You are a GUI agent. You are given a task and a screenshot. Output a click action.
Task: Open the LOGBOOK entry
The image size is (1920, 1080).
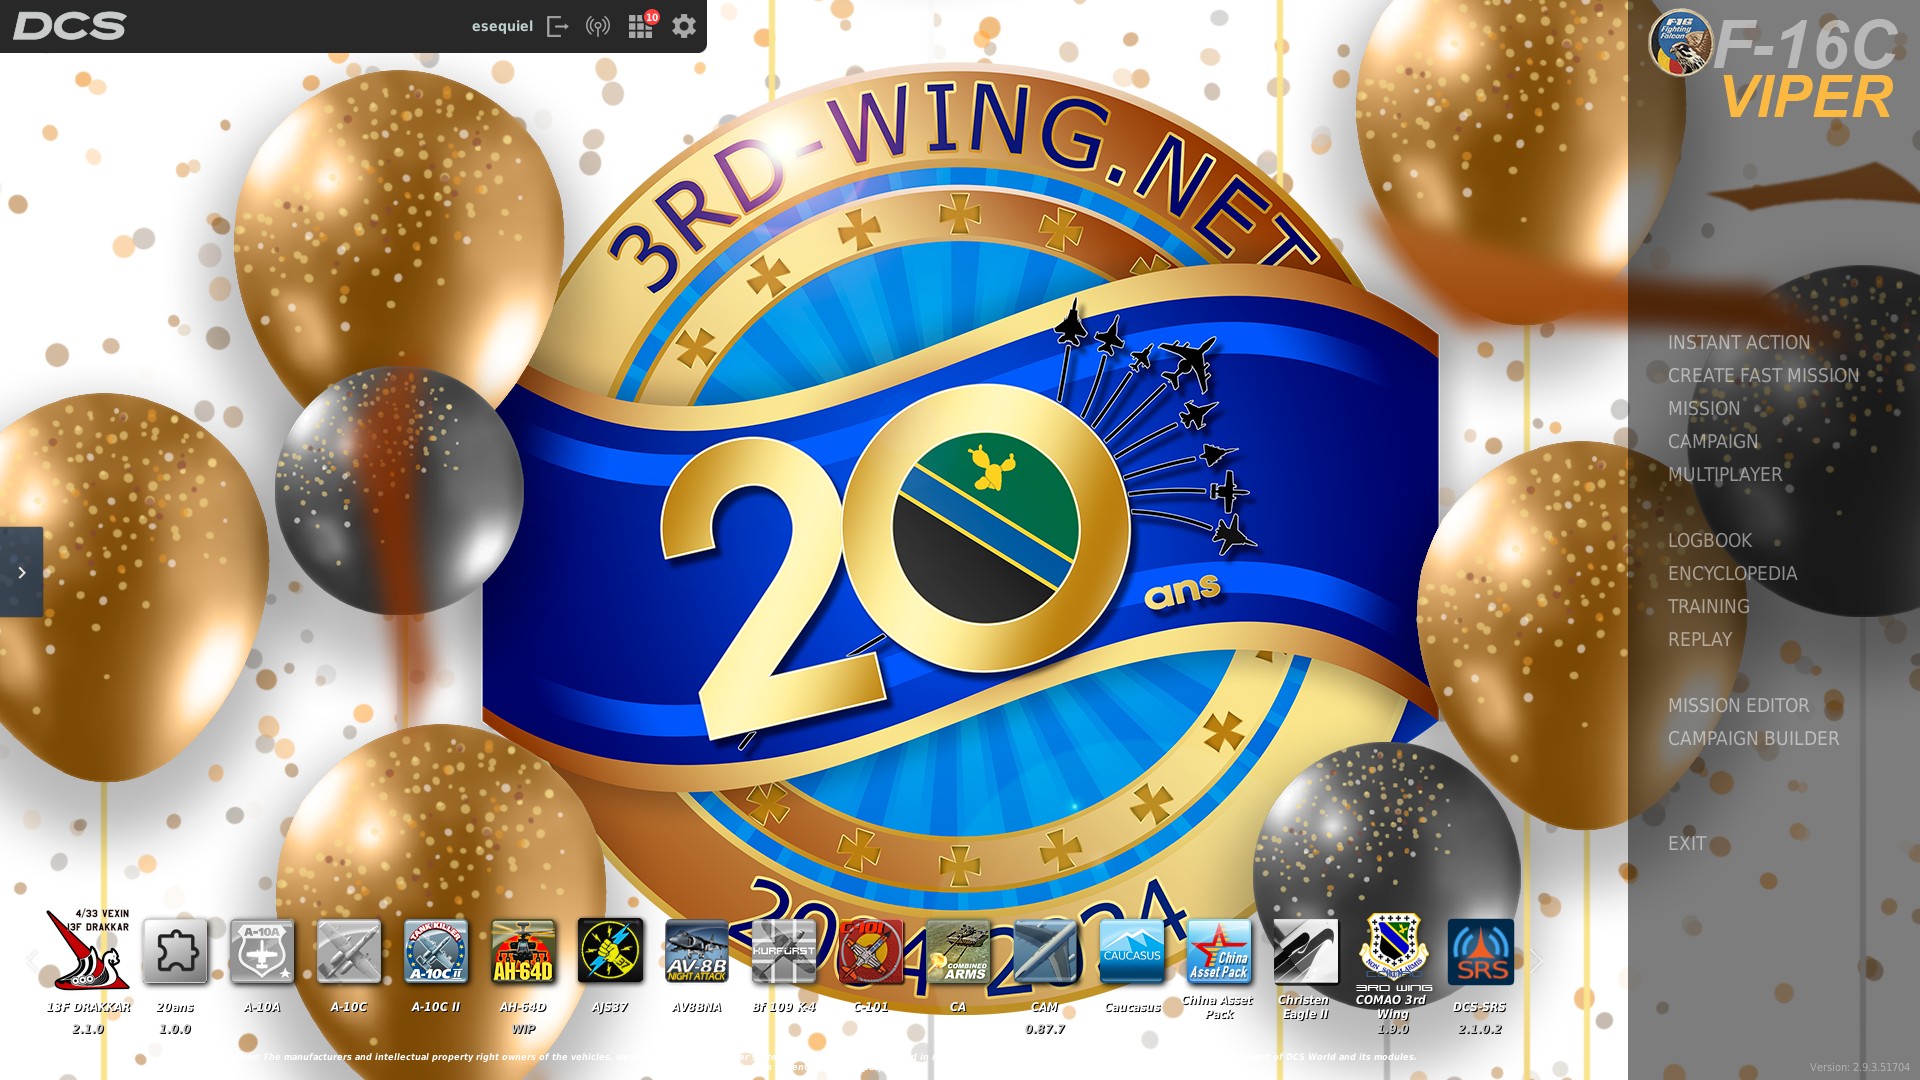click(1709, 541)
